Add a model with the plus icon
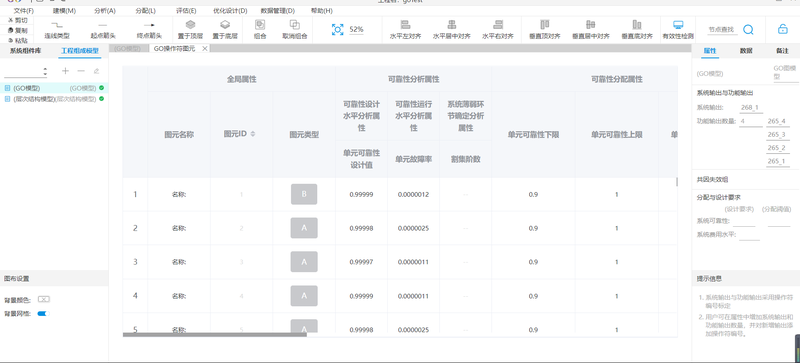The height and width of the screenshot is (363, 800). (65, 71)
